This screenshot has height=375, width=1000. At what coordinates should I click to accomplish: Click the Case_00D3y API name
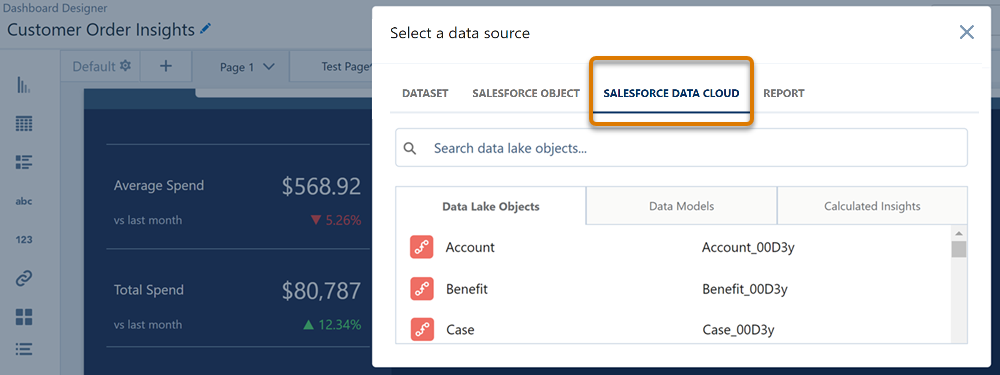click(x=738, y=330)
